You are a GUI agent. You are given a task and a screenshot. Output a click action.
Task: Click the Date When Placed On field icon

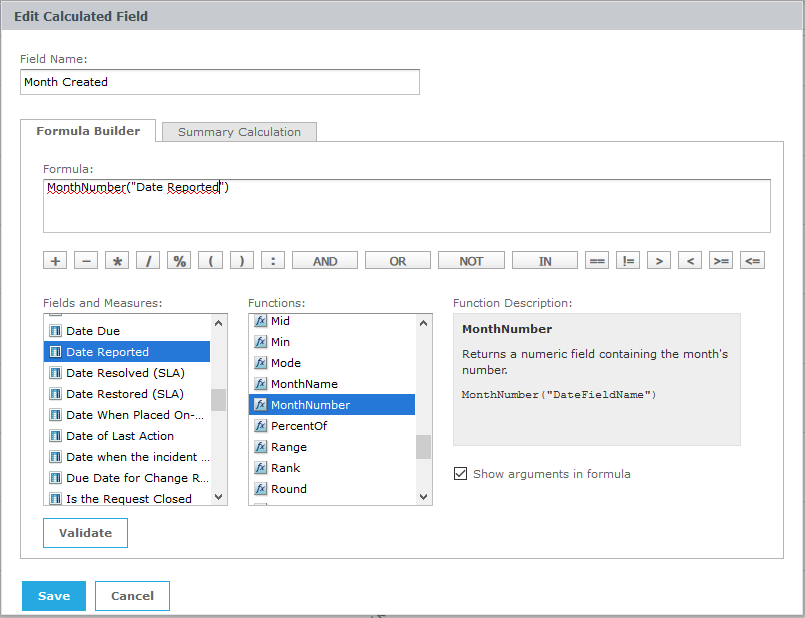pyautogui.click(x=55, y=415)
